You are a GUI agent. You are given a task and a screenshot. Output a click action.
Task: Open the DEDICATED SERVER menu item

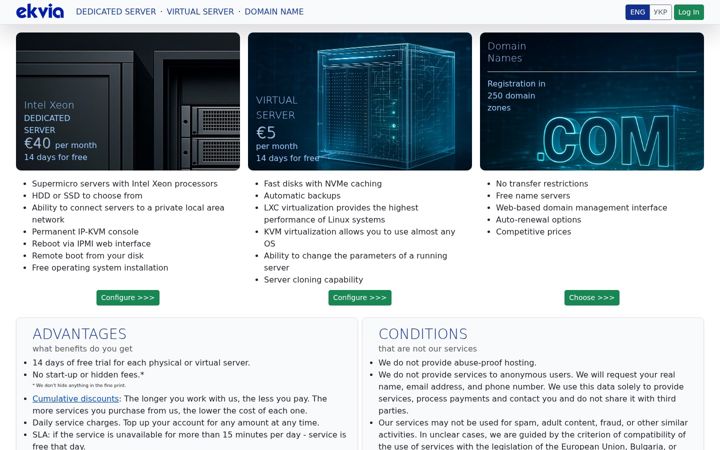(116, 11)
